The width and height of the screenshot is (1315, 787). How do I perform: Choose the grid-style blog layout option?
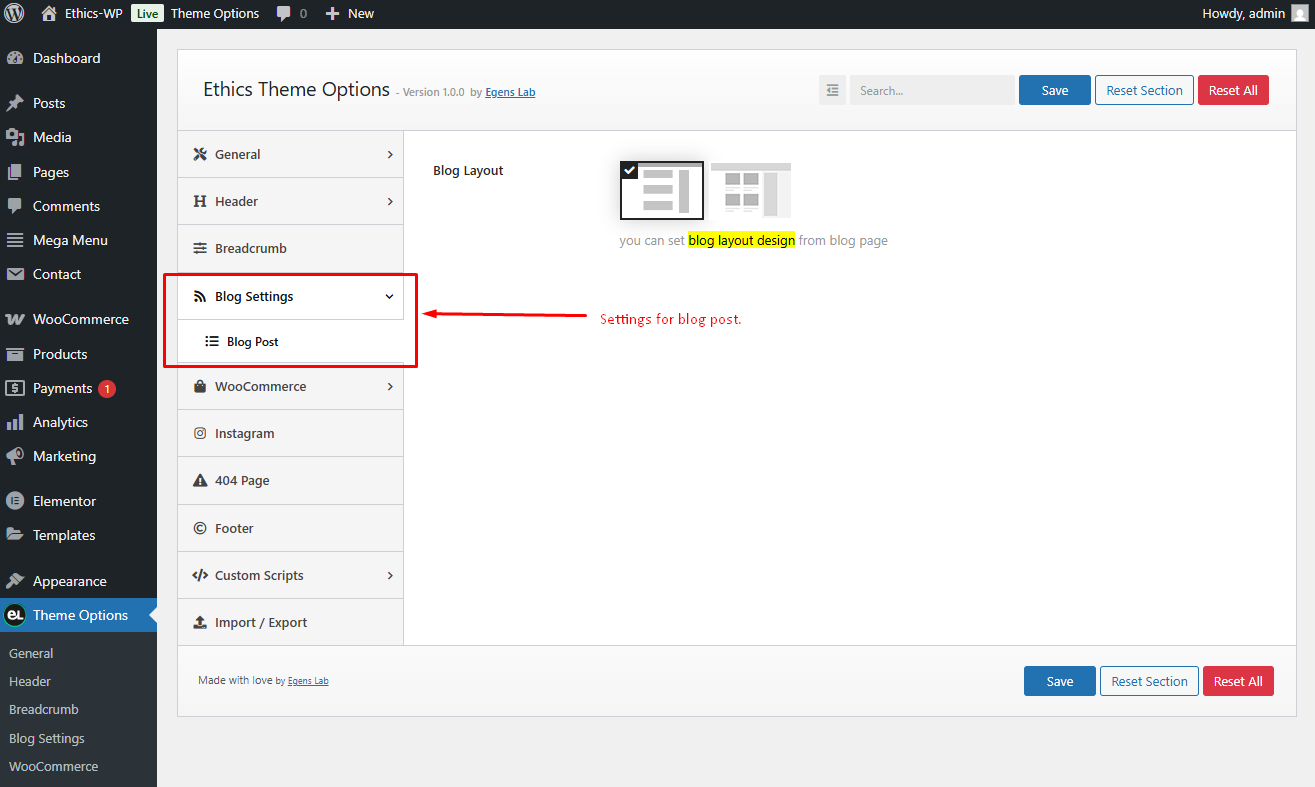751,190
